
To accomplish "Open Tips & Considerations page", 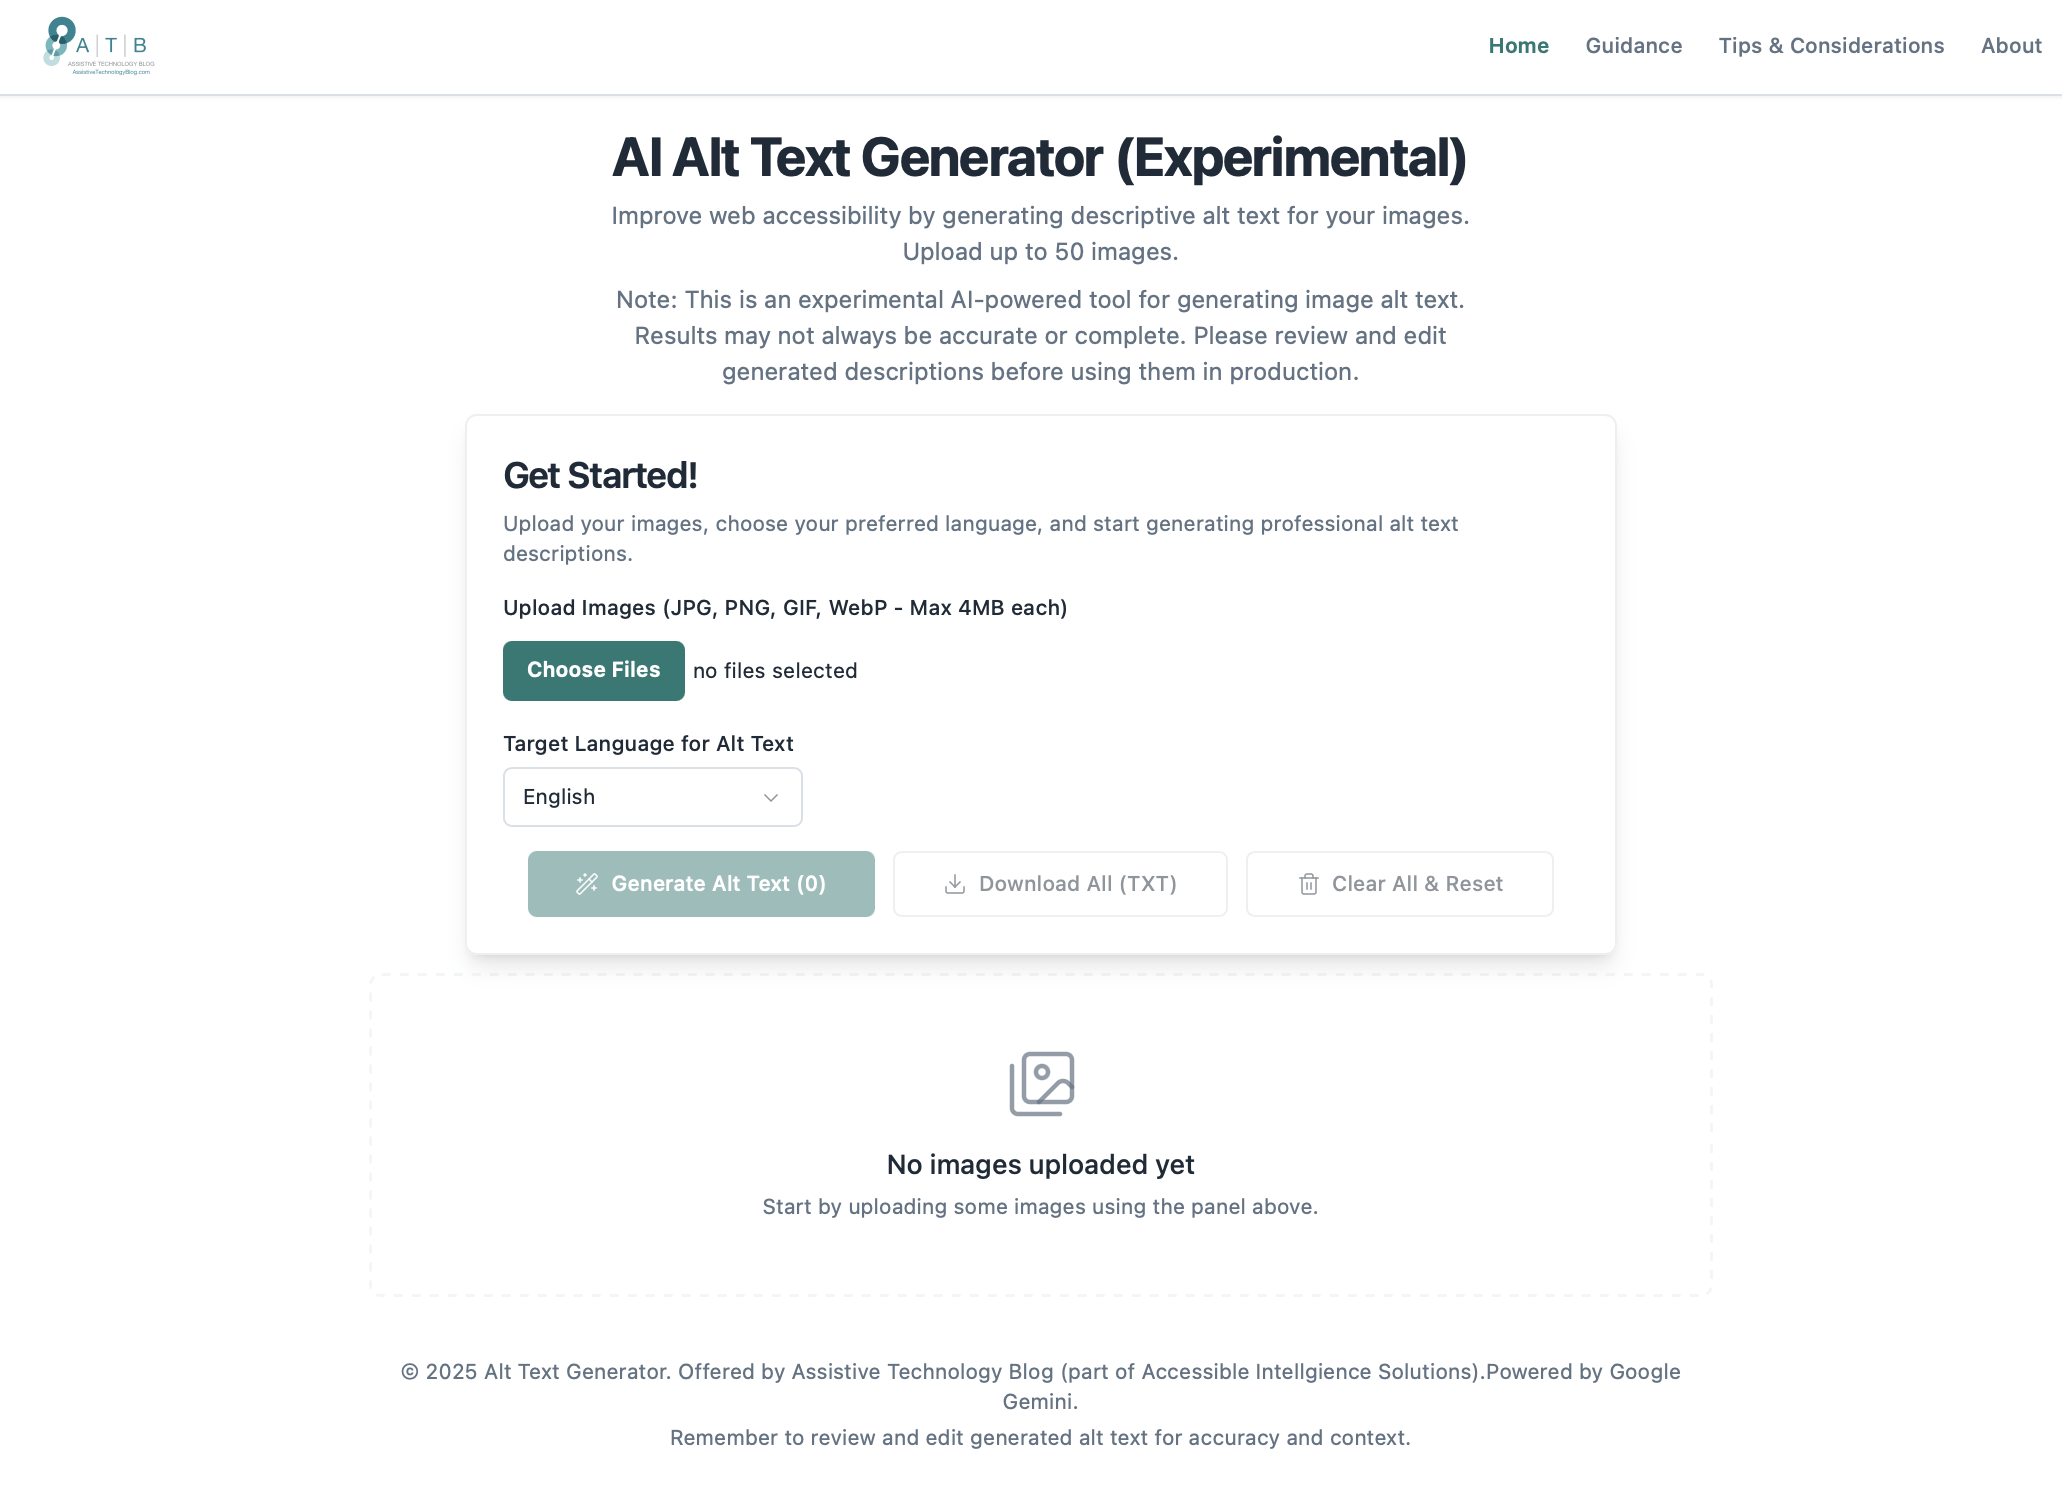I will [1831, 46].
